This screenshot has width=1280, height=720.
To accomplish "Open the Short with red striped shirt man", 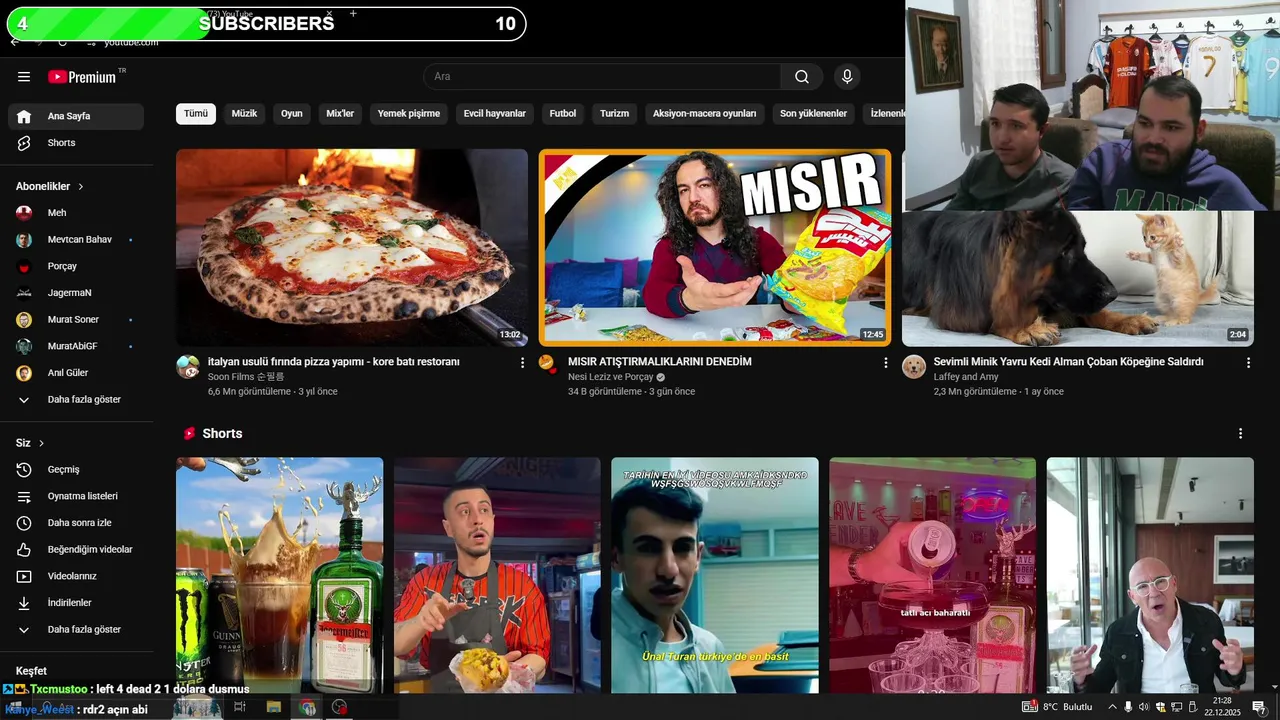I will [497, 575].
